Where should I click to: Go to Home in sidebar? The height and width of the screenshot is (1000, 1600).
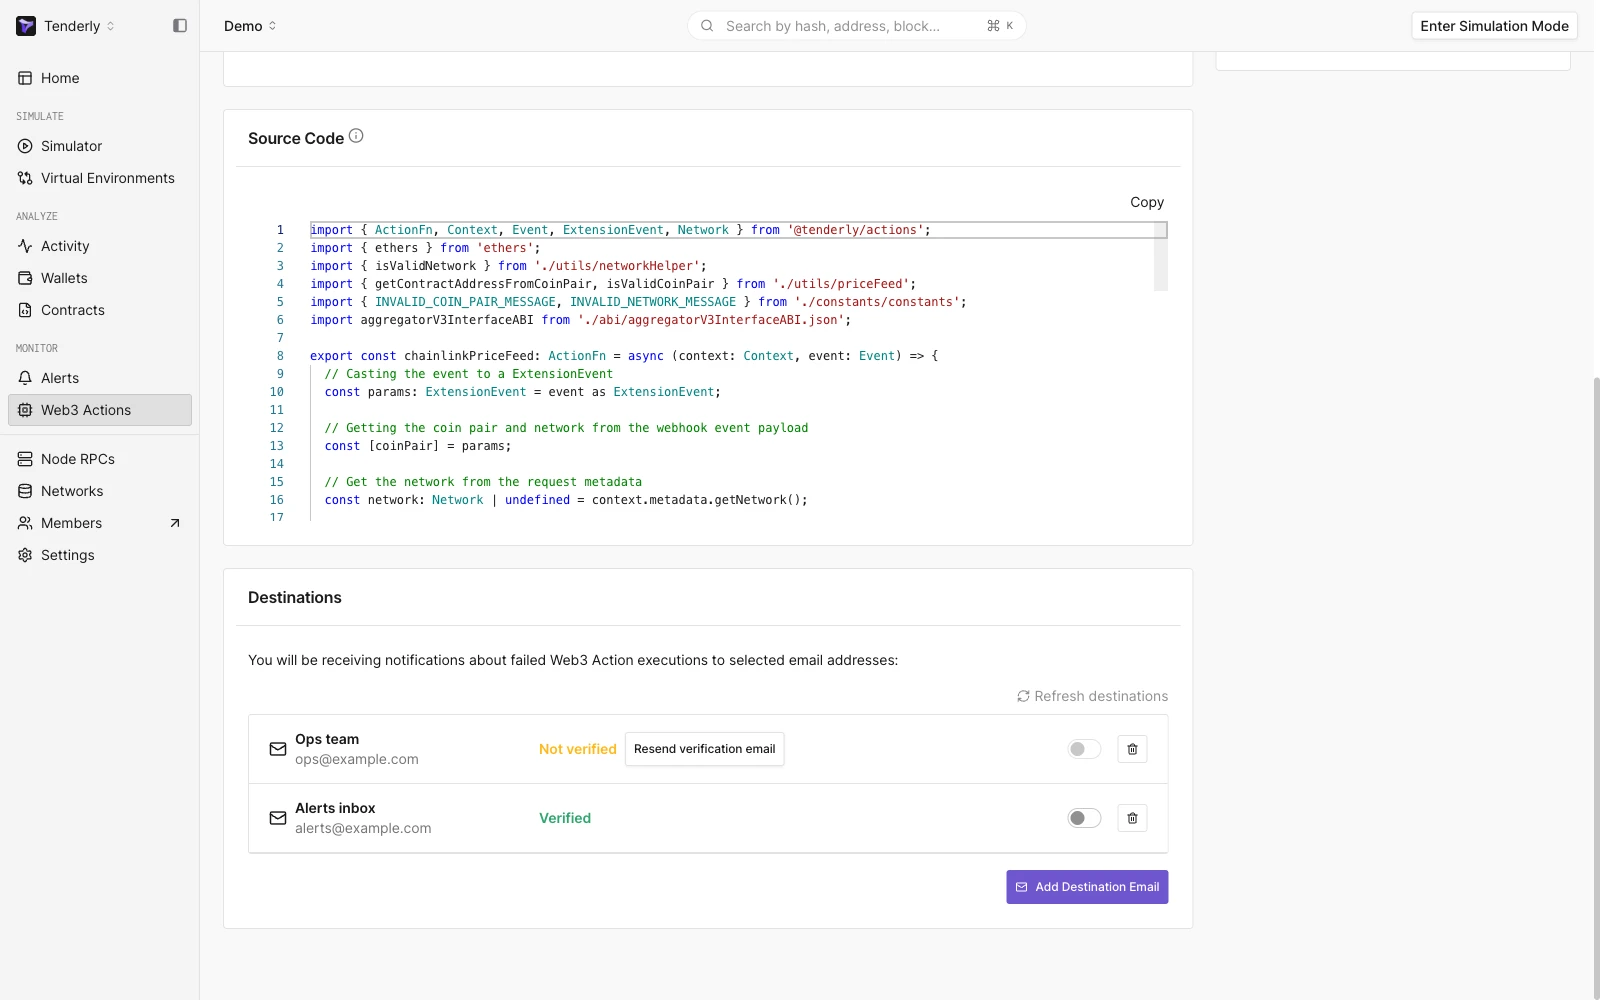tap(99, 78)
